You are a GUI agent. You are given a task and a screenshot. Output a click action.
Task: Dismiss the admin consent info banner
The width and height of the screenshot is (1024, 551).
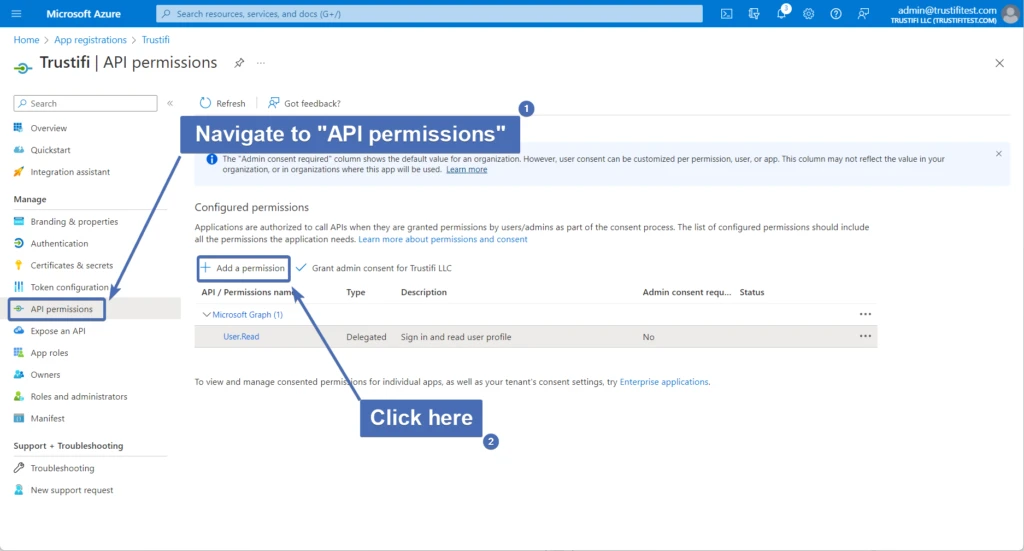pos(999,154)
